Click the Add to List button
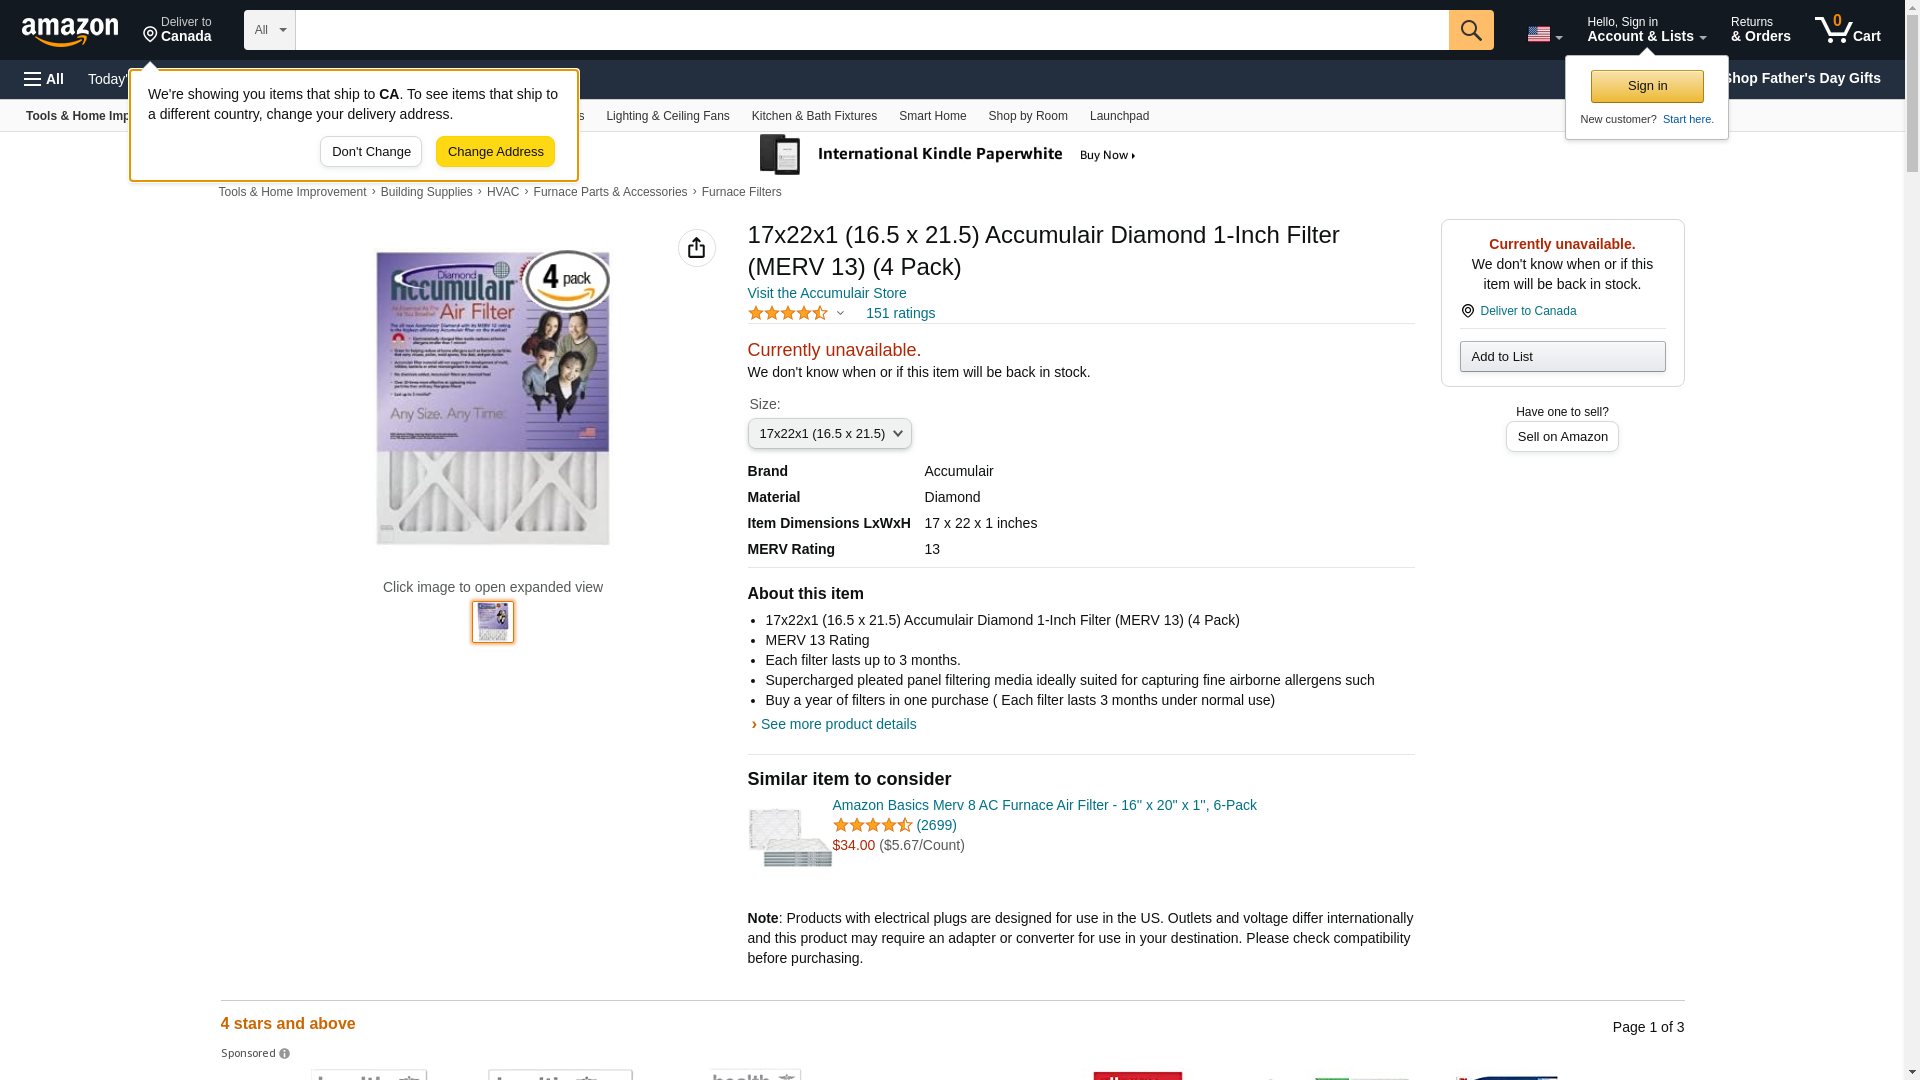This screenshot has width=1920, height=1080. click(1561, 357)
